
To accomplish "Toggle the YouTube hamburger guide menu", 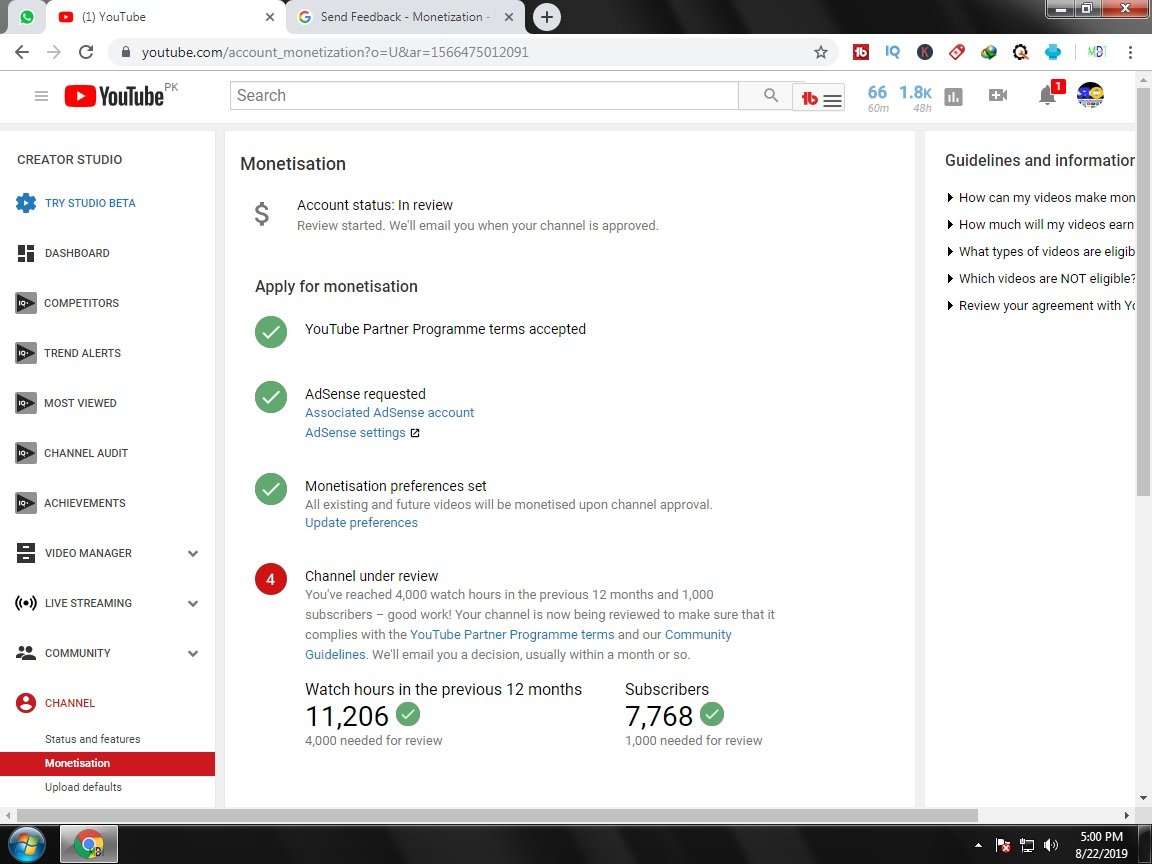I will 41,96.
